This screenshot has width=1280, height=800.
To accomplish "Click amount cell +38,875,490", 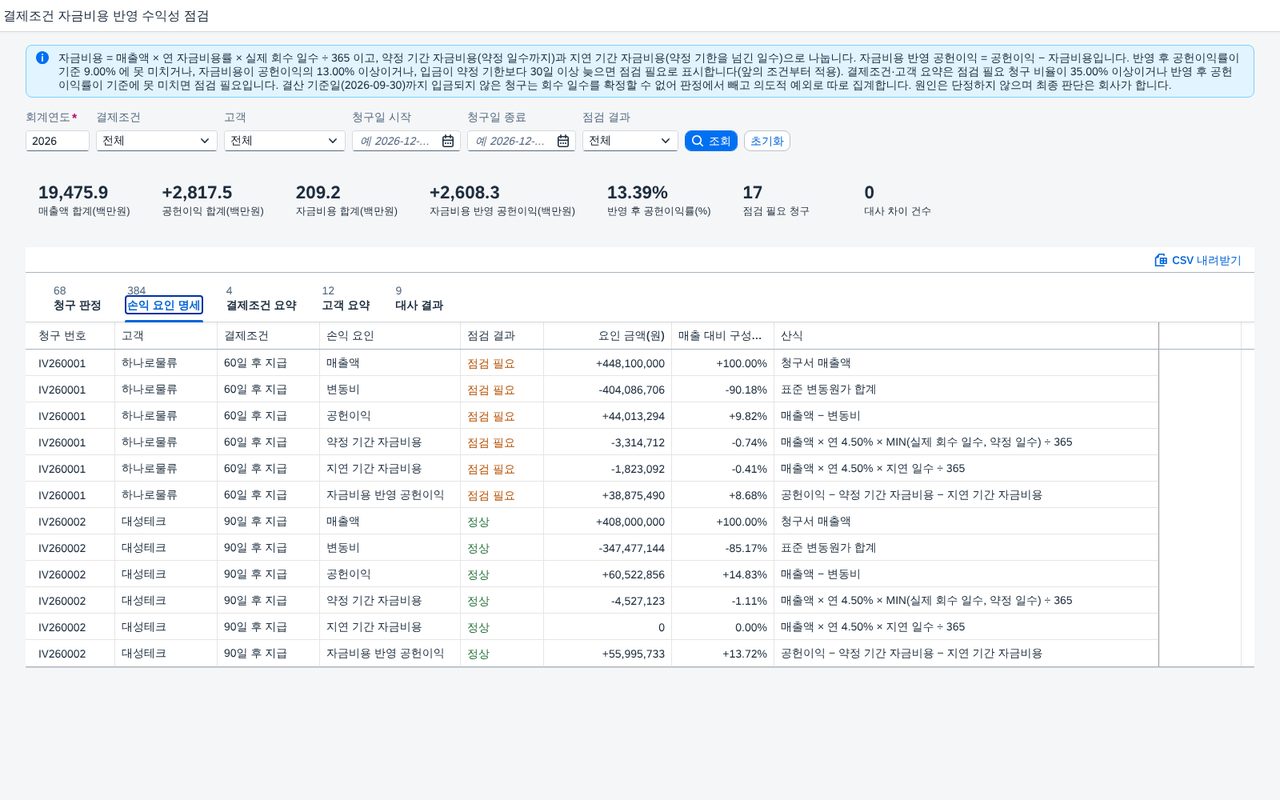I will pos(633,495).
